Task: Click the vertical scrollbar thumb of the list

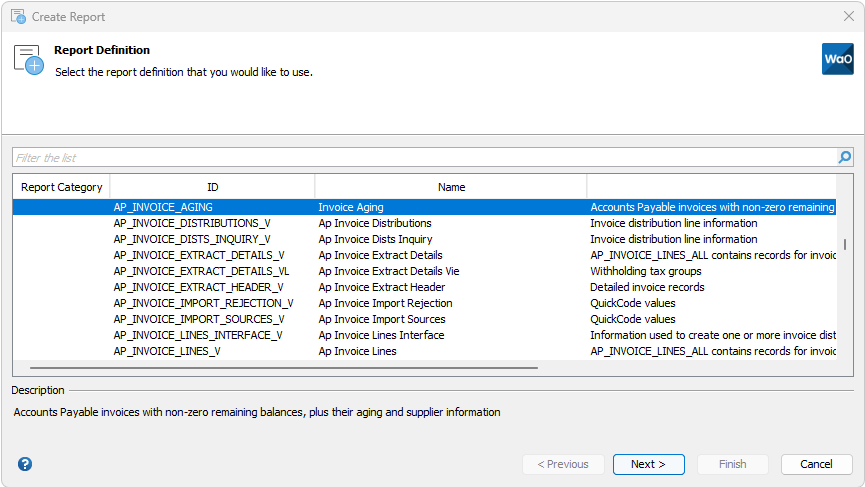Action: [845, 244]
